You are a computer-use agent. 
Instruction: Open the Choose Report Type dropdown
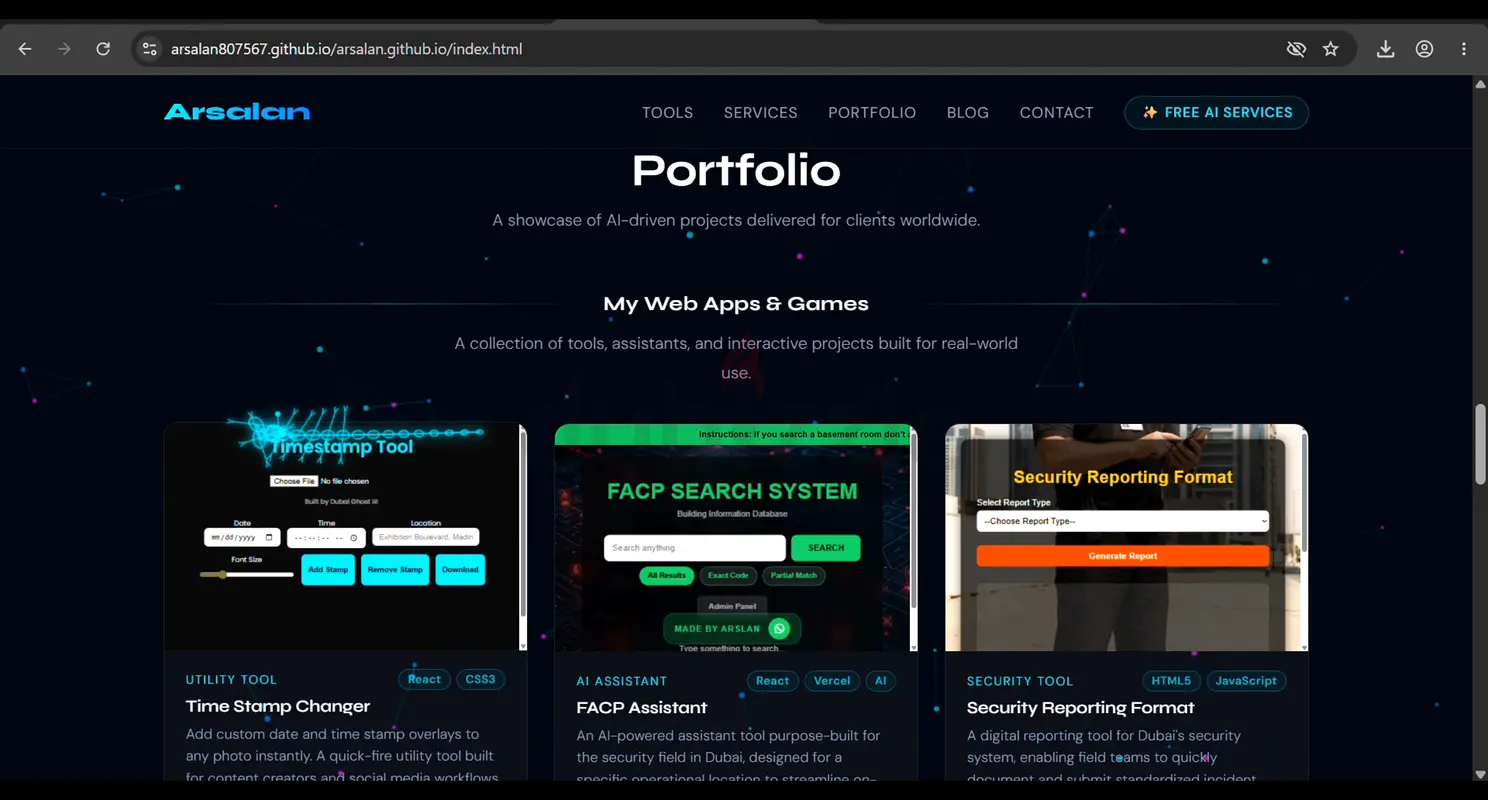(x=1123, y=521)
